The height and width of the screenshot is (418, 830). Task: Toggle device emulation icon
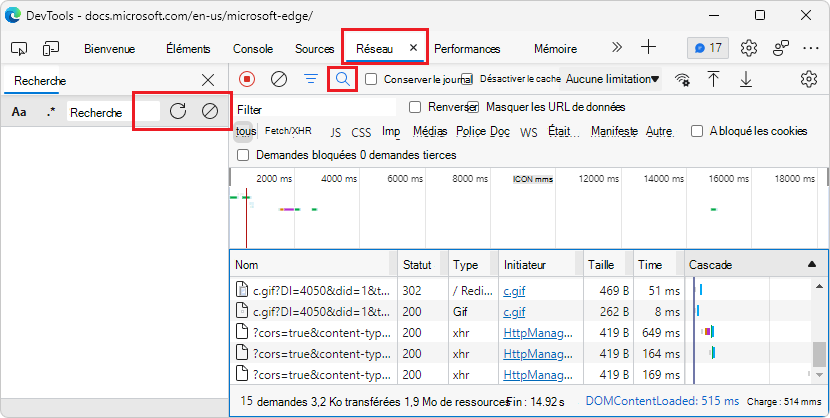[51, 49]
